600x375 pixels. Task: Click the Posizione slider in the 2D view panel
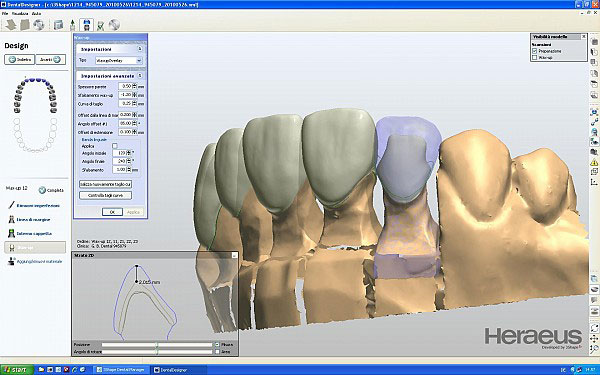[157, 345]
